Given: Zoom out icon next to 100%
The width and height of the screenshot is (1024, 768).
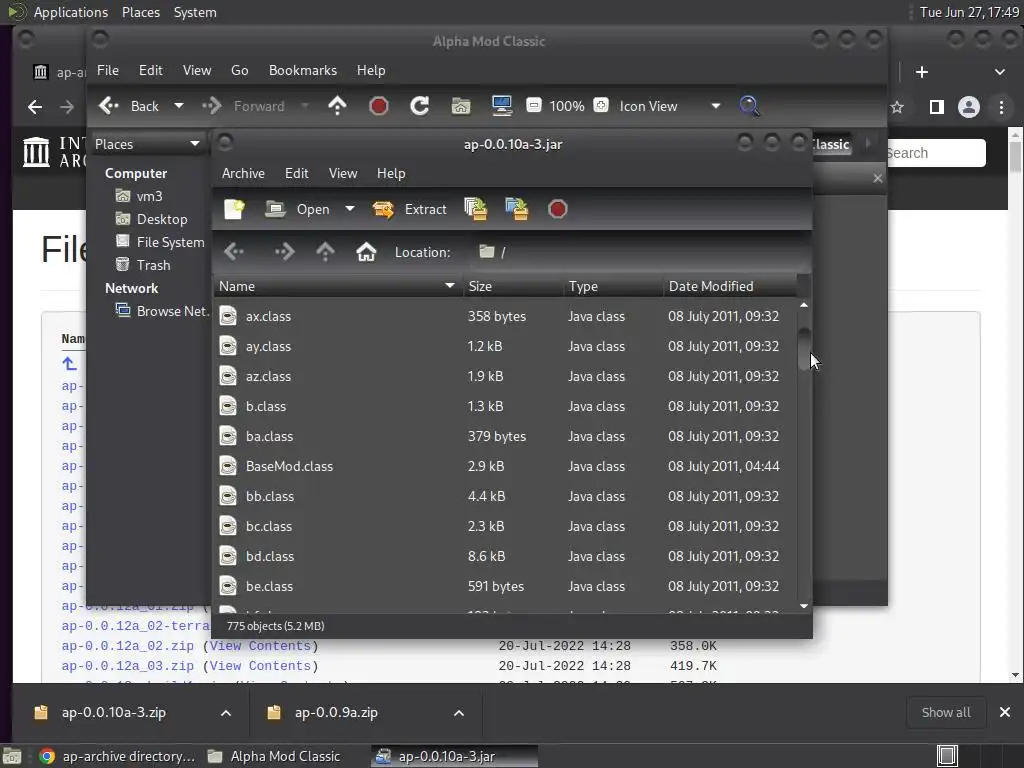Looking at the screenshot, I should point(534,105).
